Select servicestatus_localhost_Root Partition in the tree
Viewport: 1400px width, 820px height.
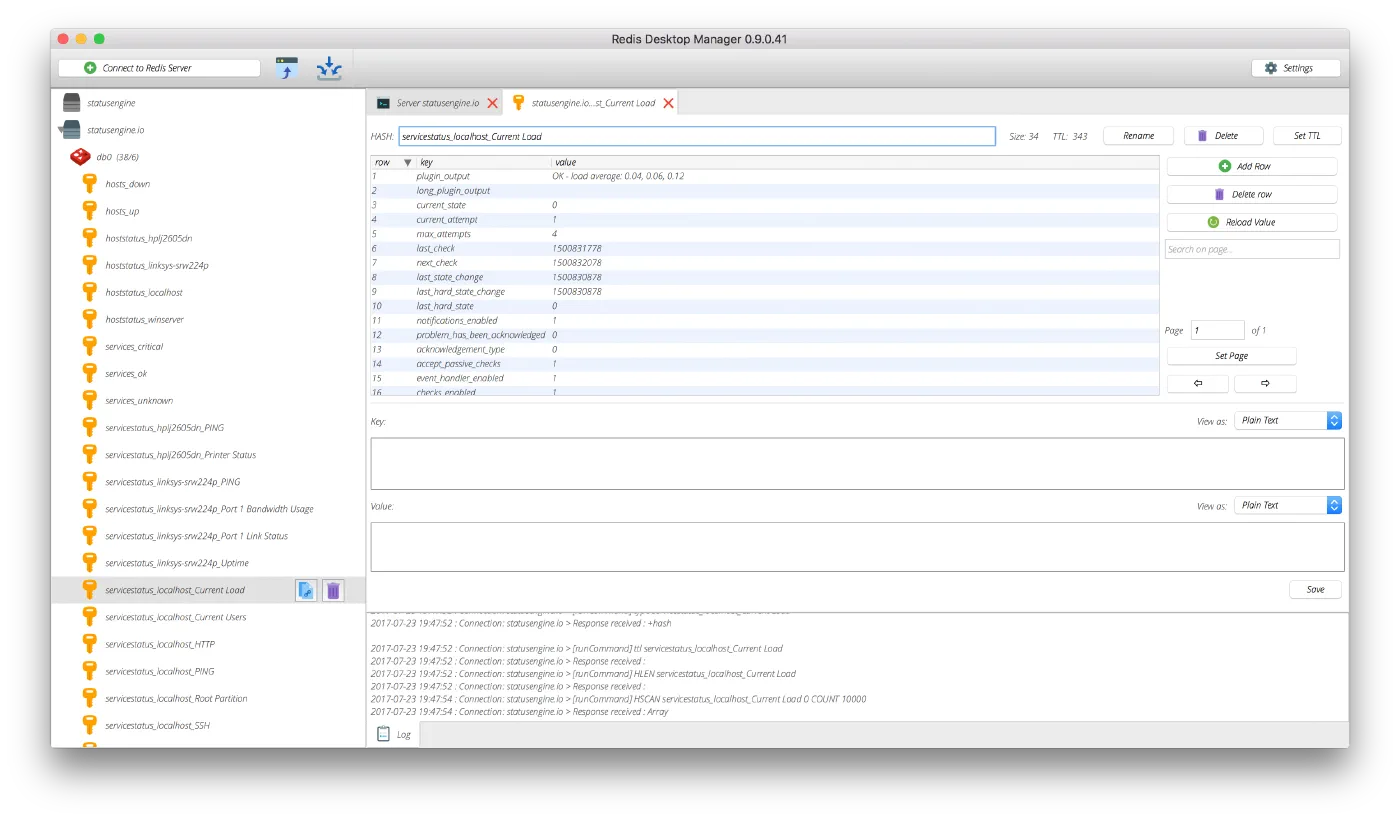176,698
